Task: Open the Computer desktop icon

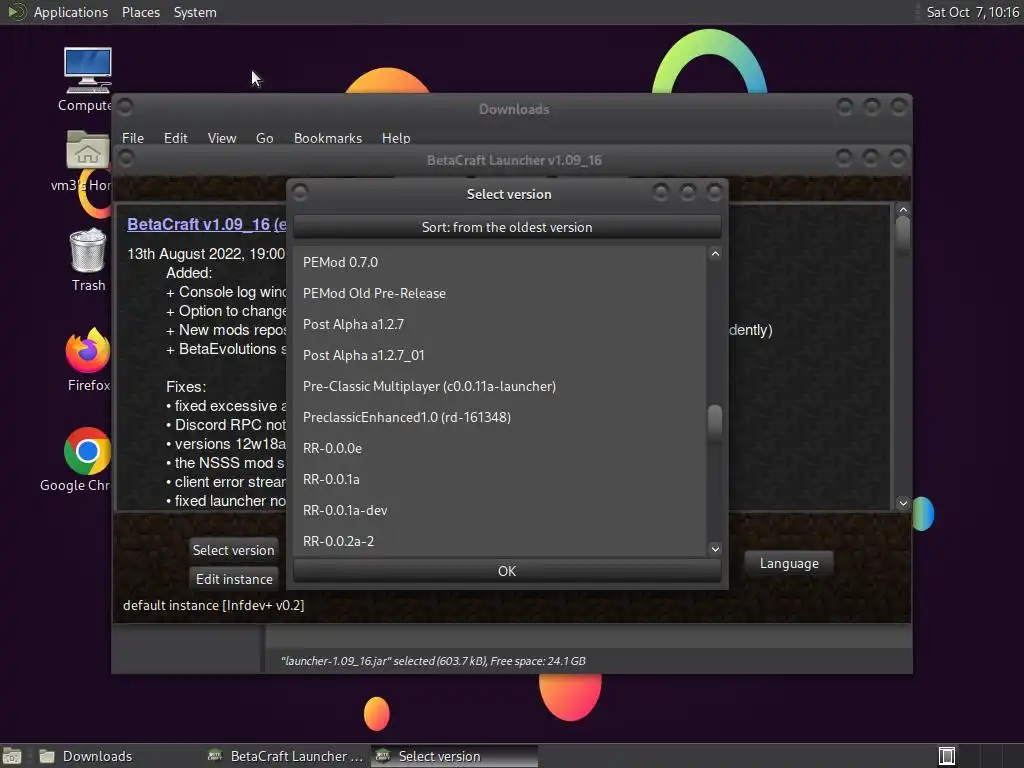Action: point(87,80)
